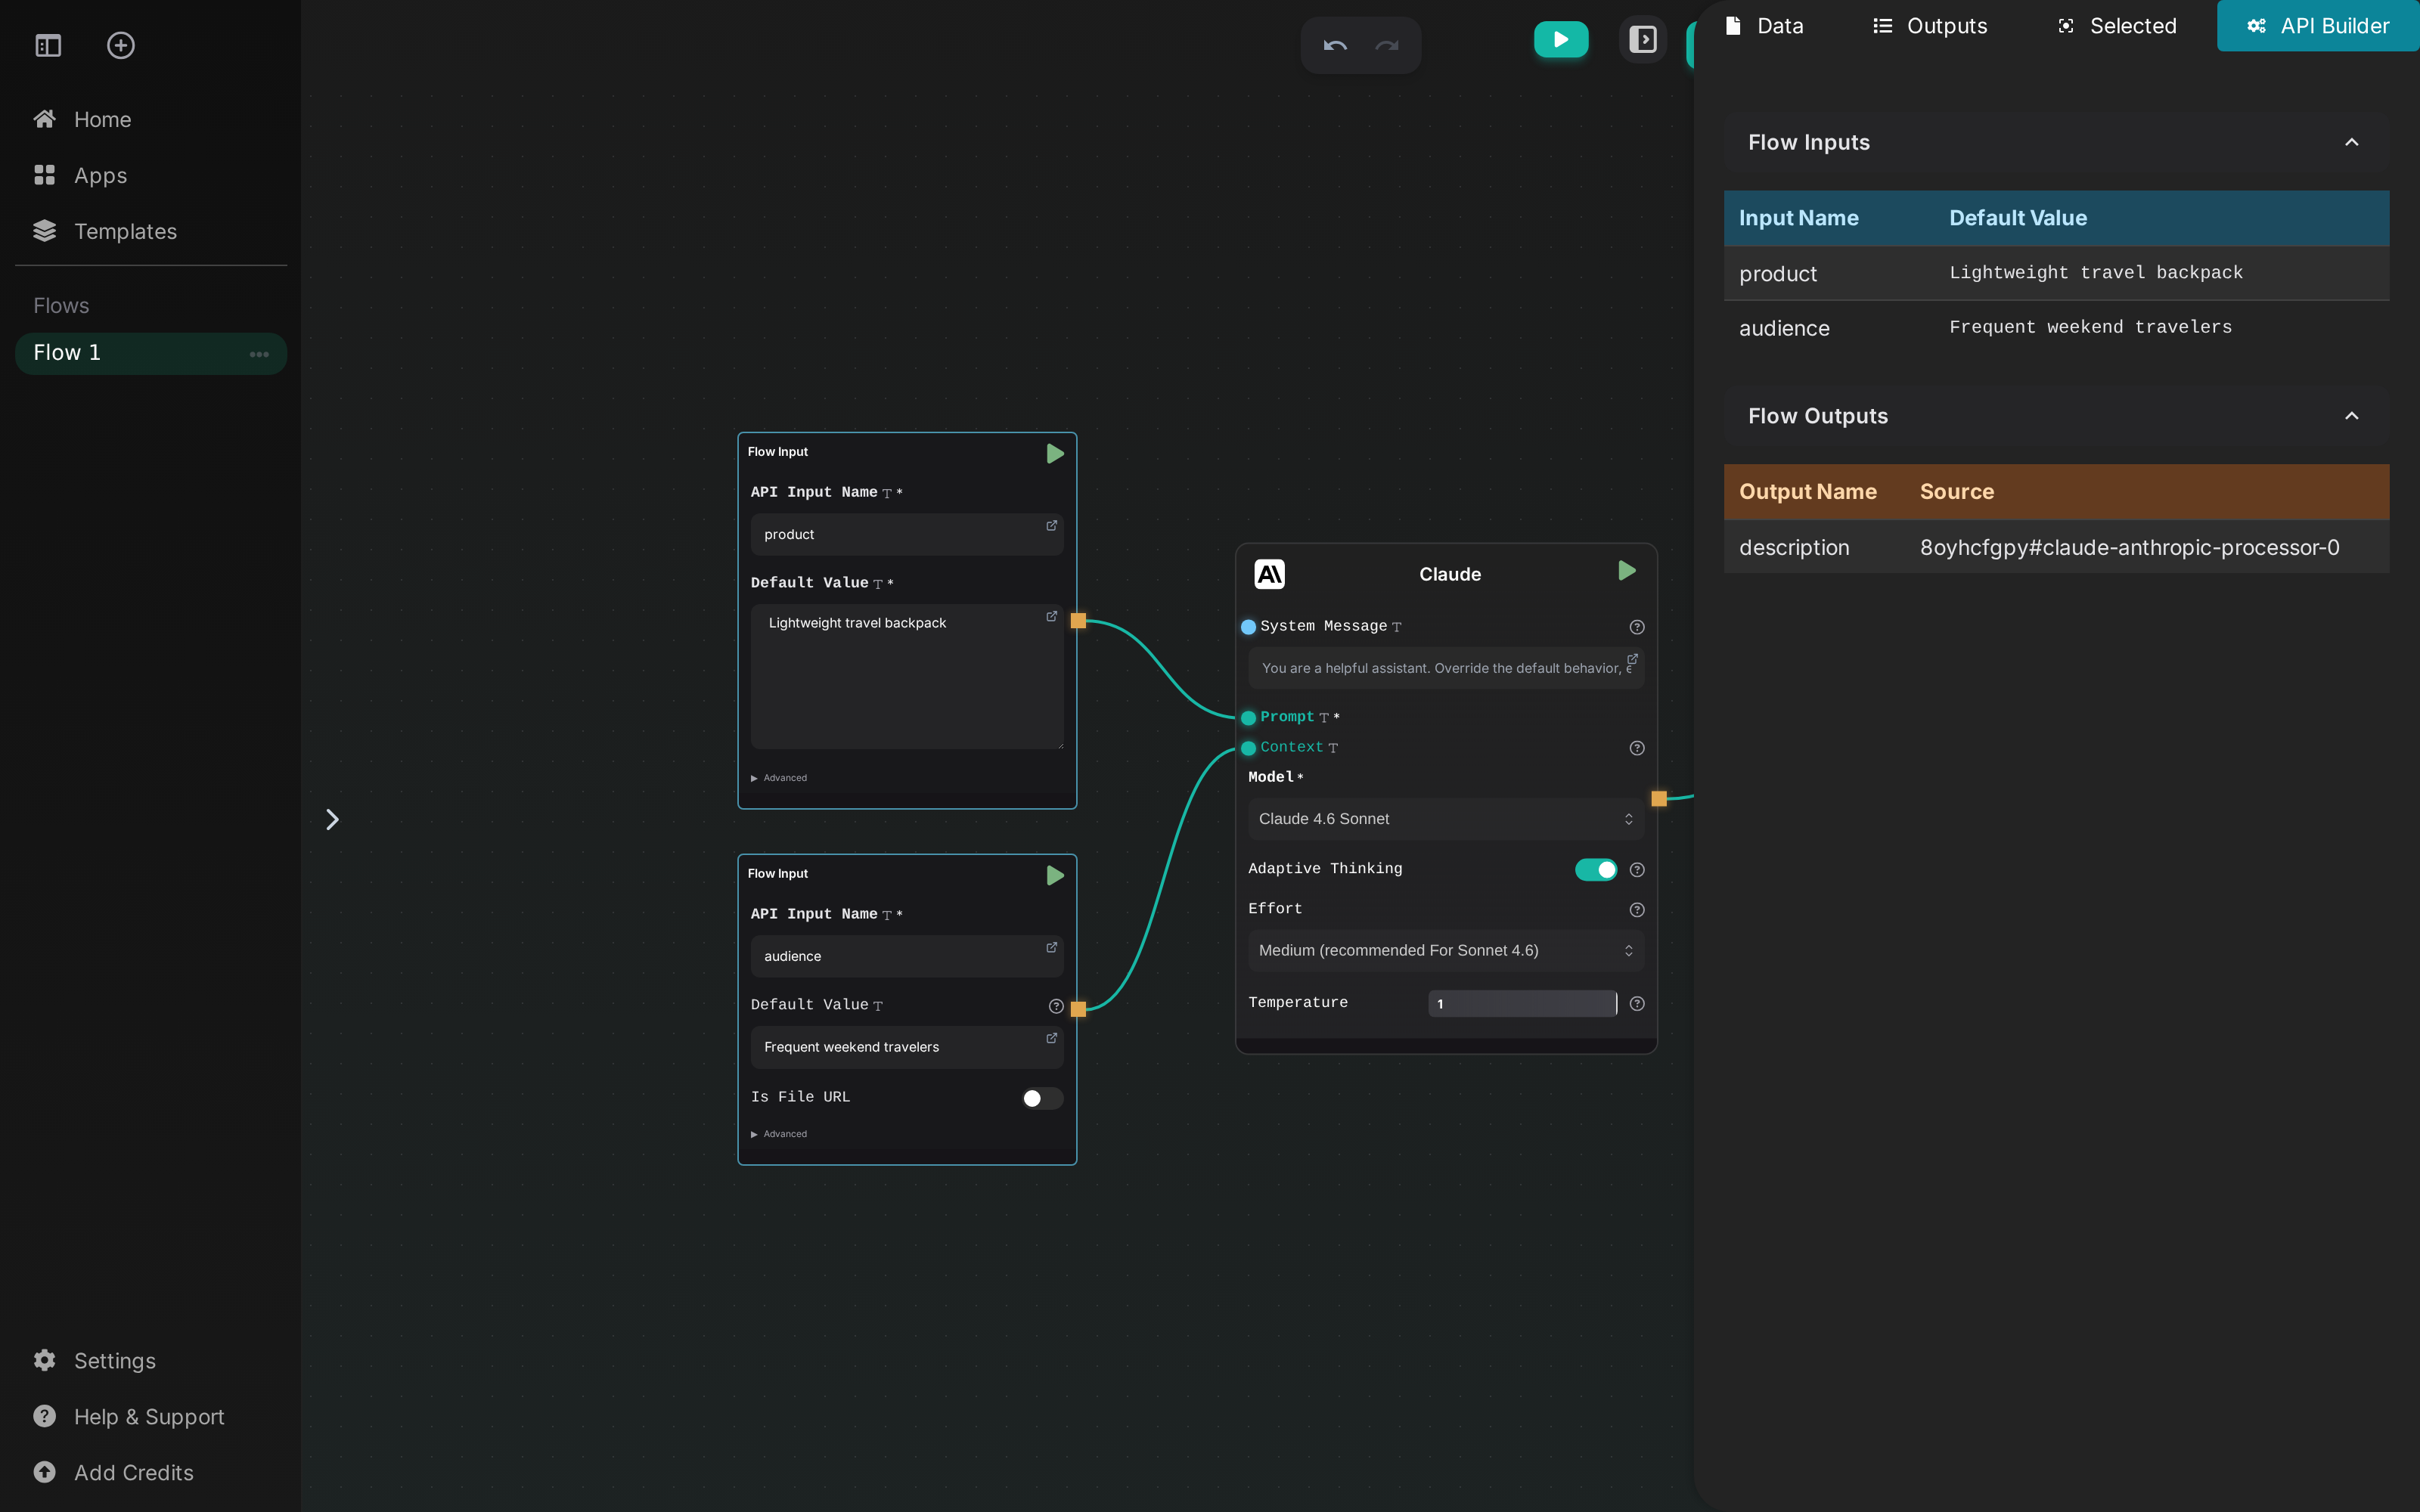Image resolution: width=2420 pixels, height=1512 pixels.
Task: Open Help & Support
Action: click(129, 1417)
